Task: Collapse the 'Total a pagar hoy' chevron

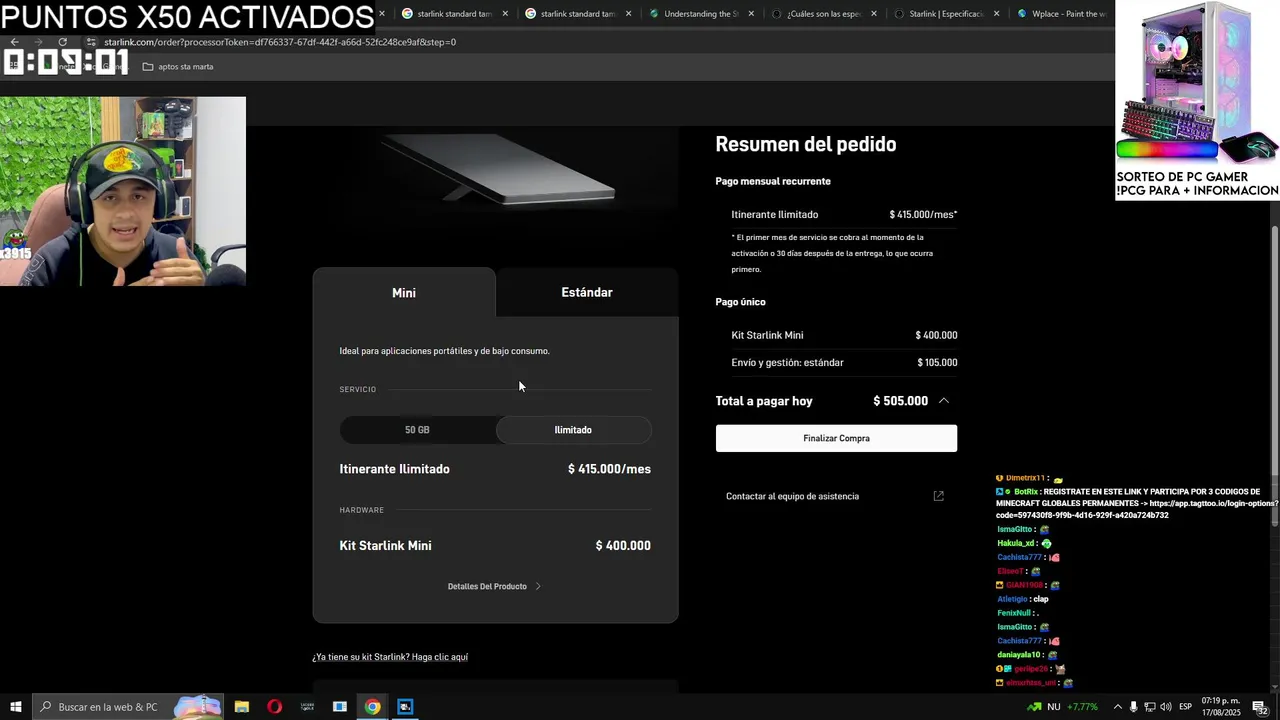Action: click(x=943, y=401)
